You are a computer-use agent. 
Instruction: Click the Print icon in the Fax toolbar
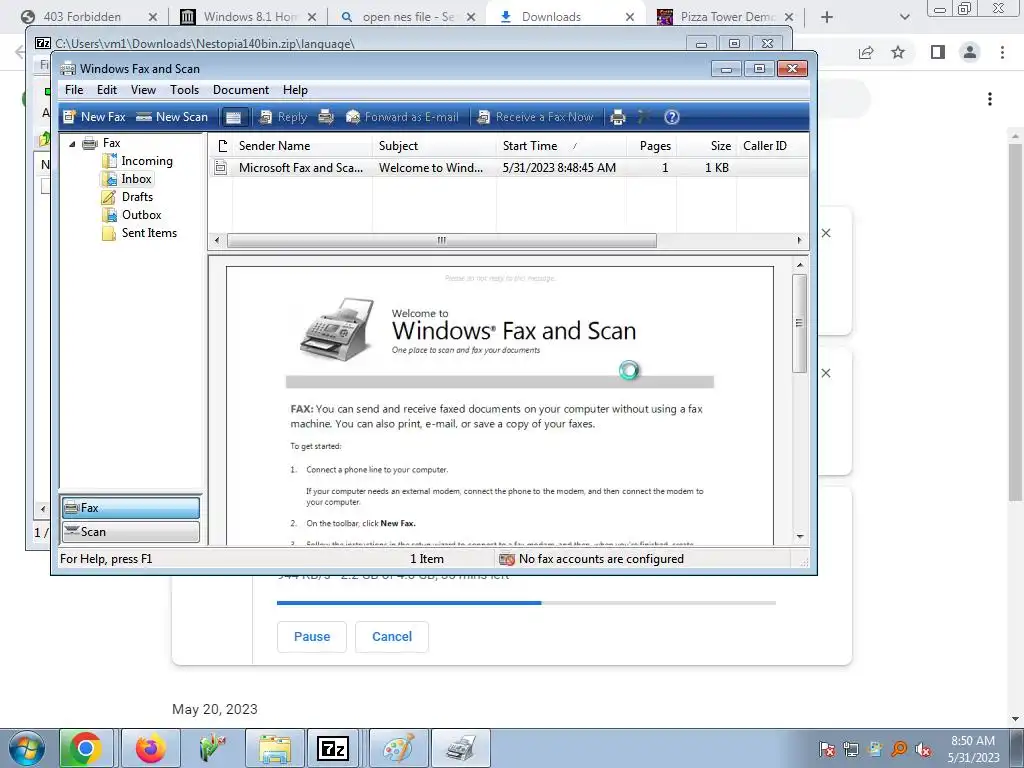(x=617, y=117)
